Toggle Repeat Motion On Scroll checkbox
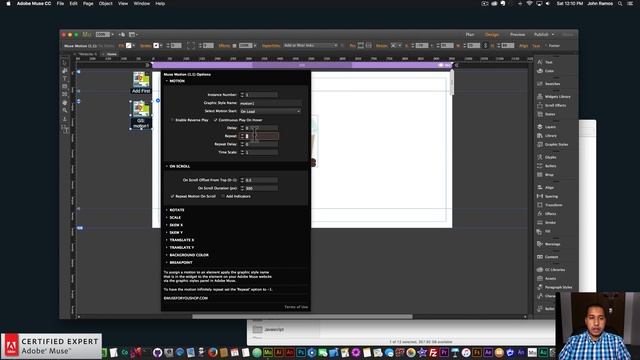 [172, 196]
